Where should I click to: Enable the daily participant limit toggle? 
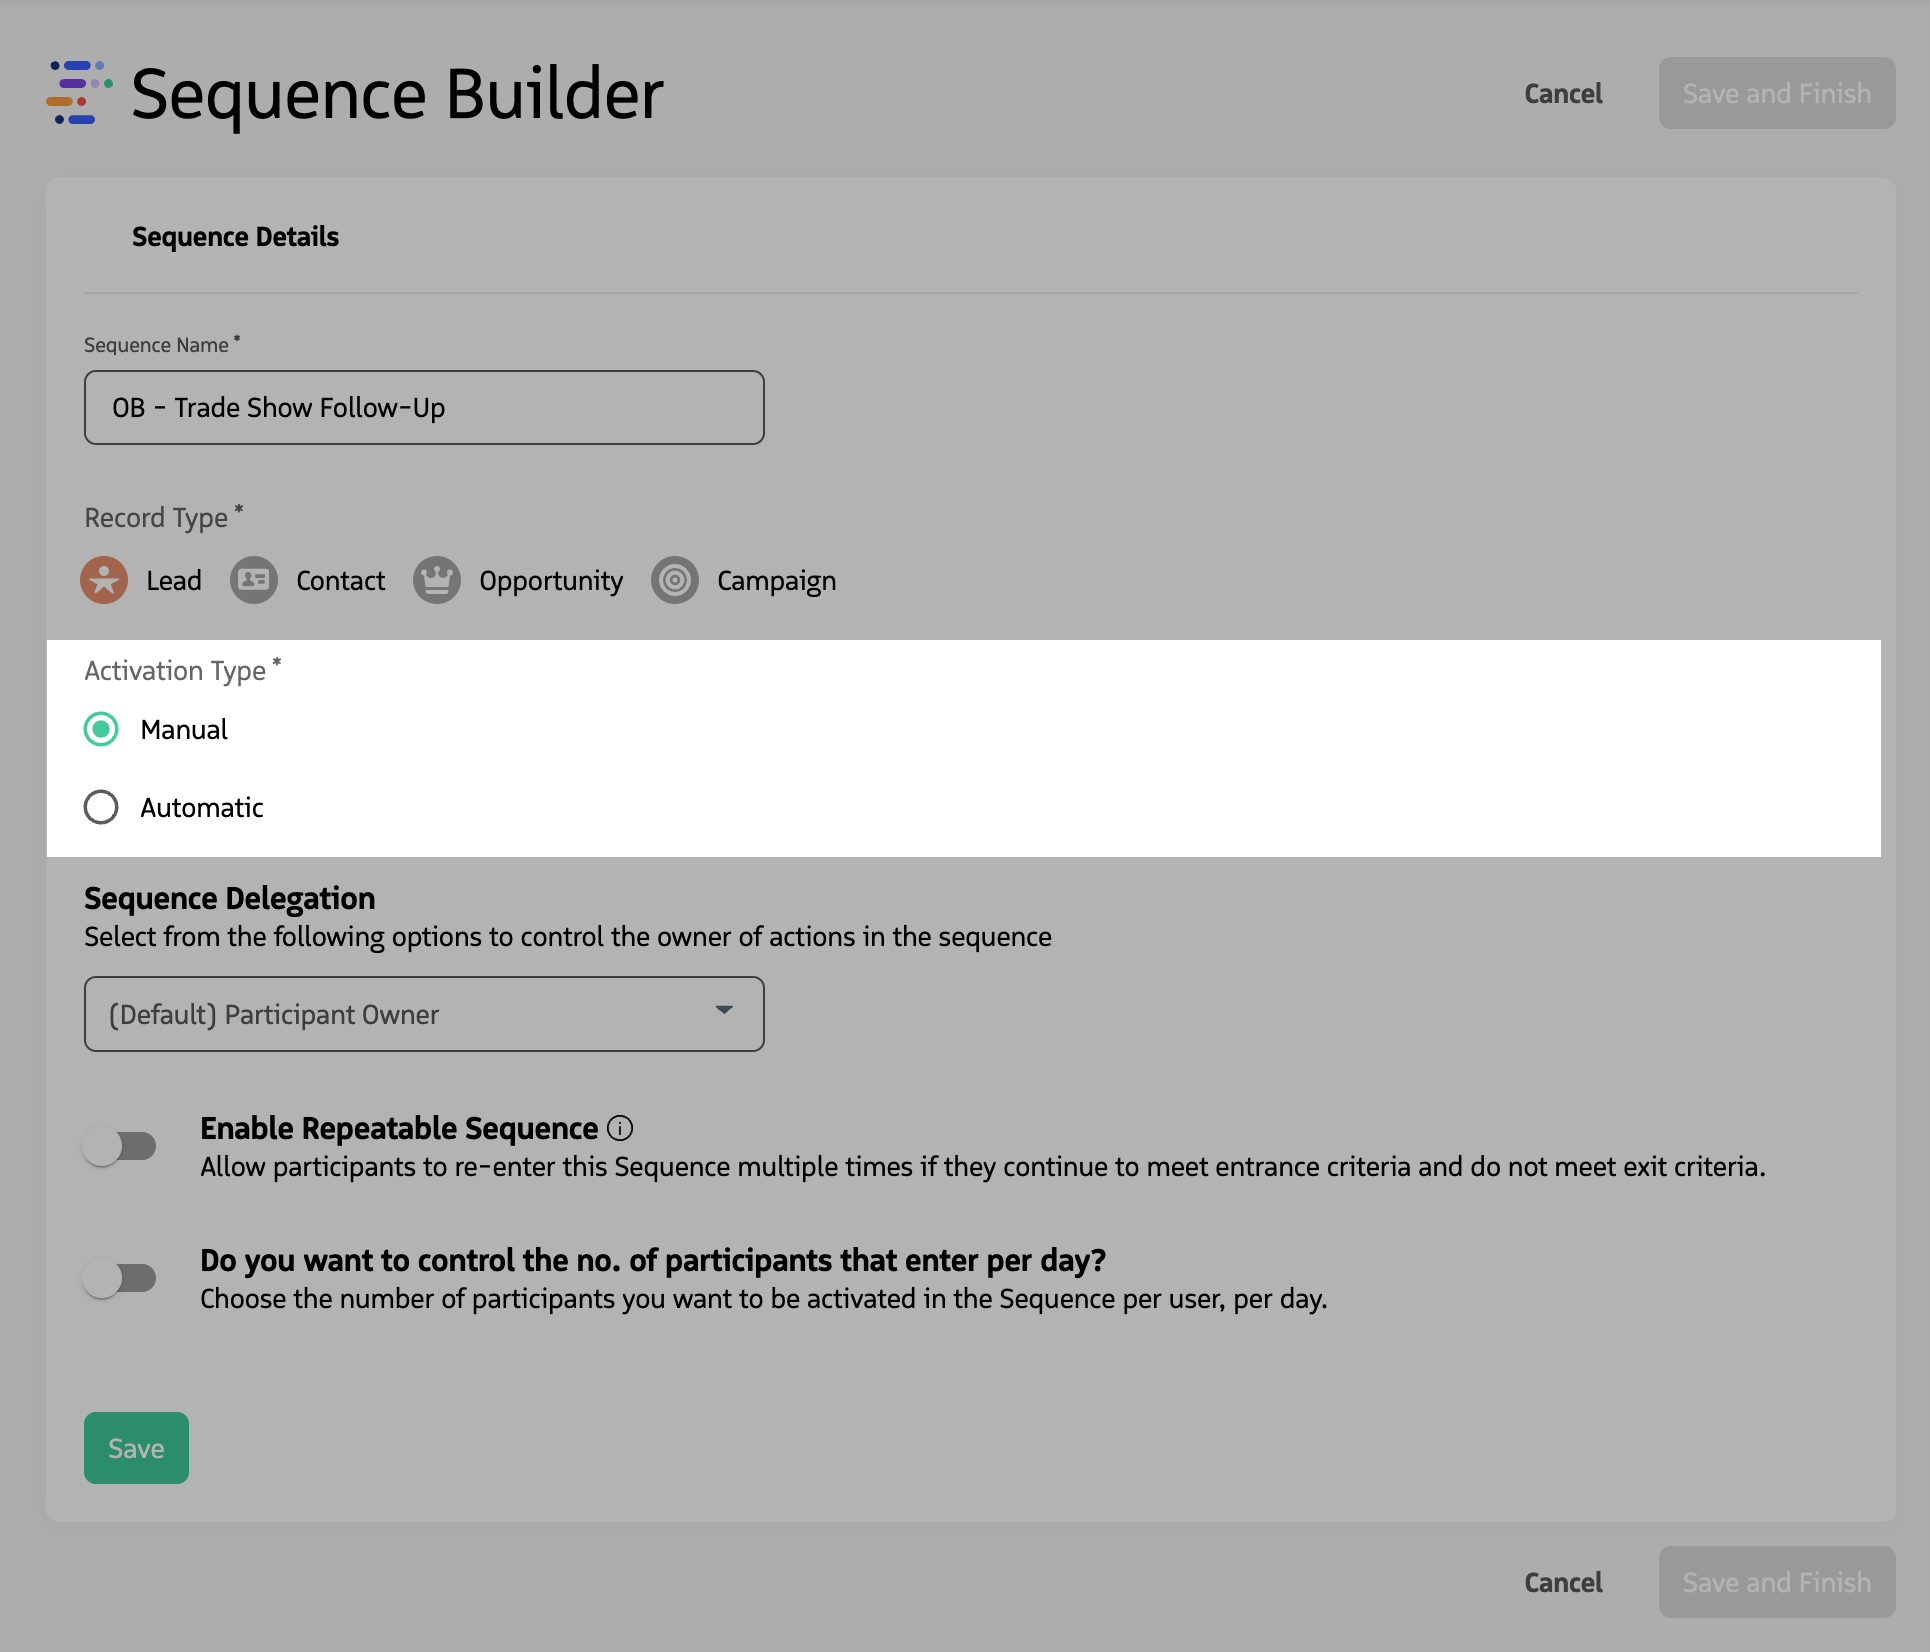[x=122, y=1277]
